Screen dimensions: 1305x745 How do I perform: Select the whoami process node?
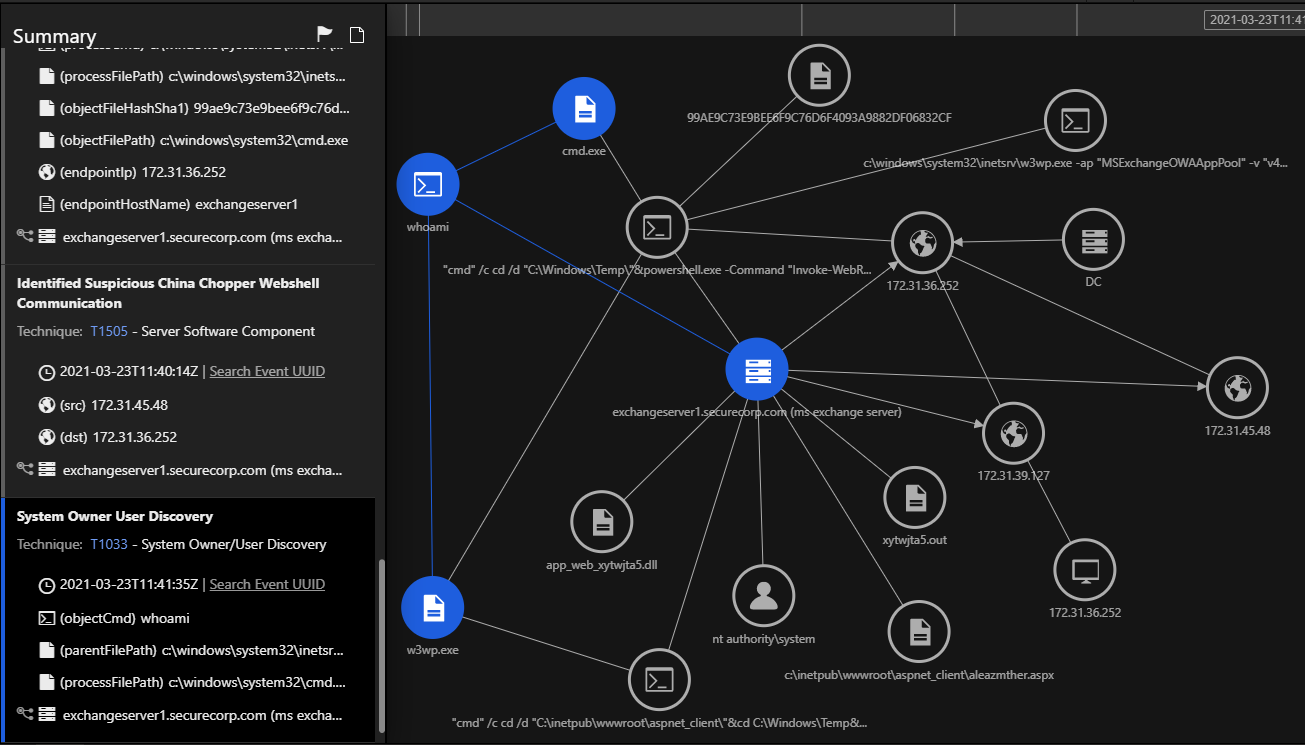tap(428, 184)
